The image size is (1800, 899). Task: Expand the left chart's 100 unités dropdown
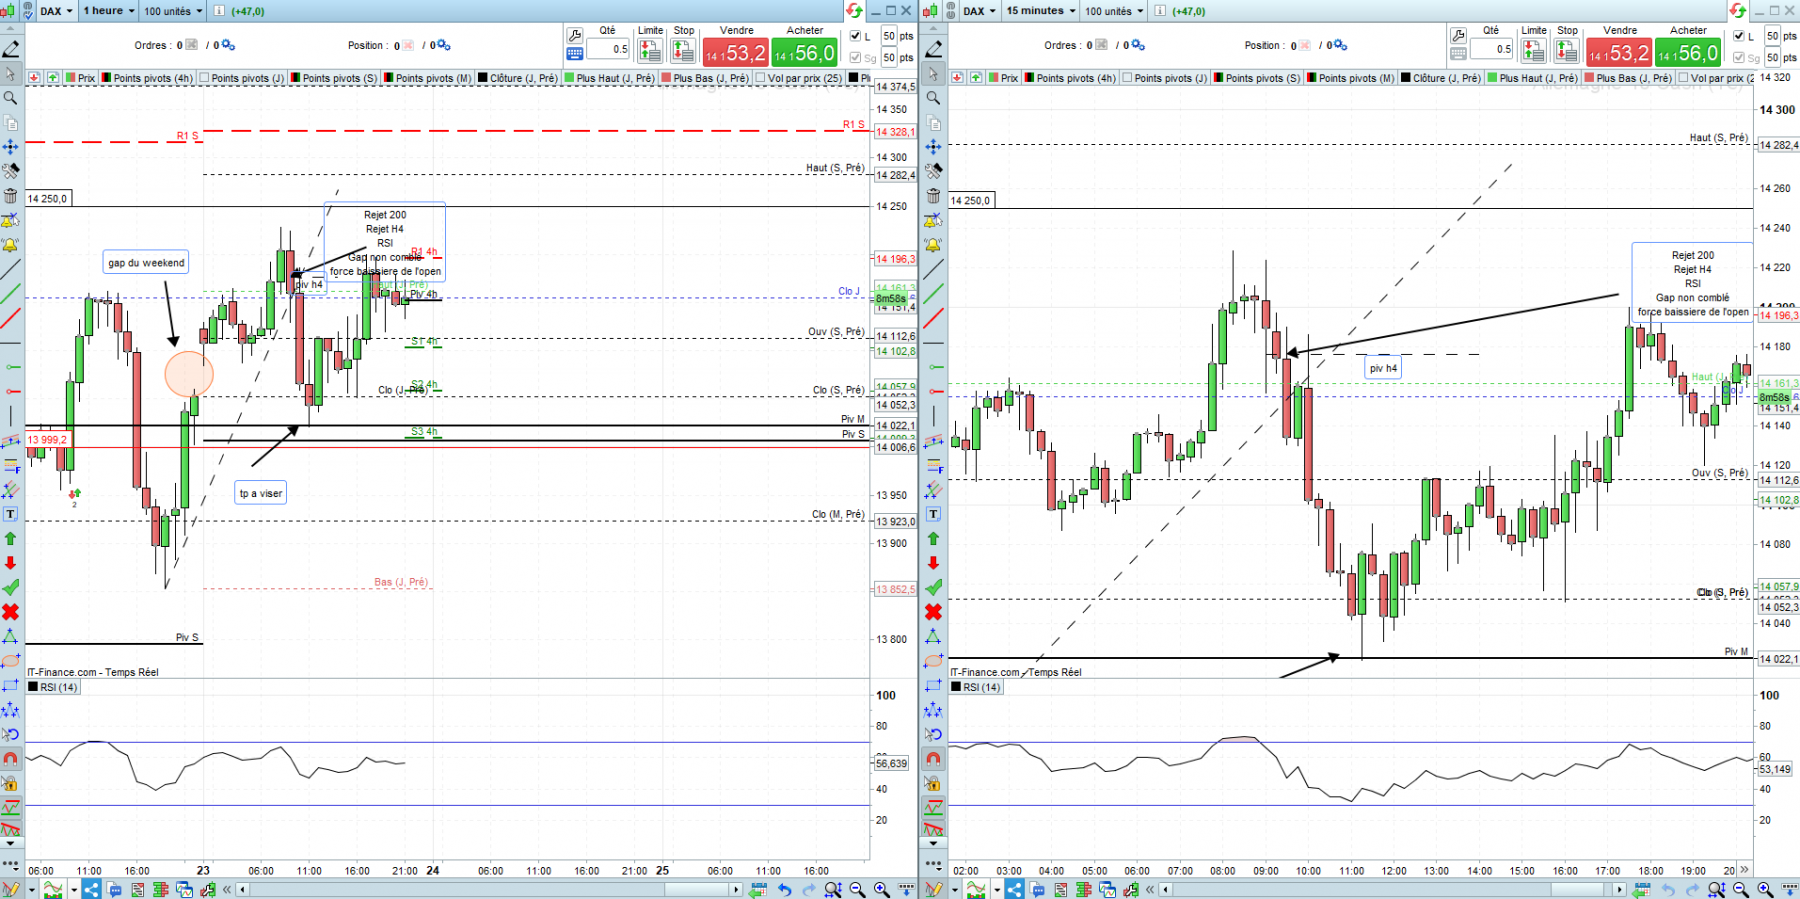[x=173, y=11]
